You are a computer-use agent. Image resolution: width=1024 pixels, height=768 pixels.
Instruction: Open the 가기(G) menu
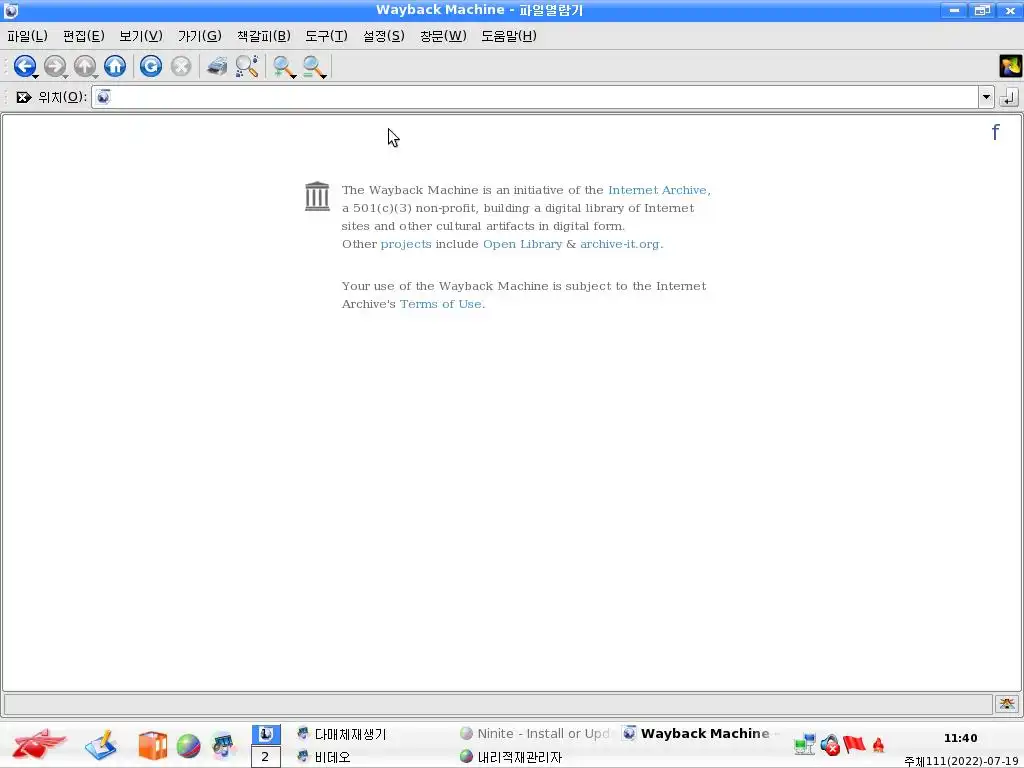point(199,36)
